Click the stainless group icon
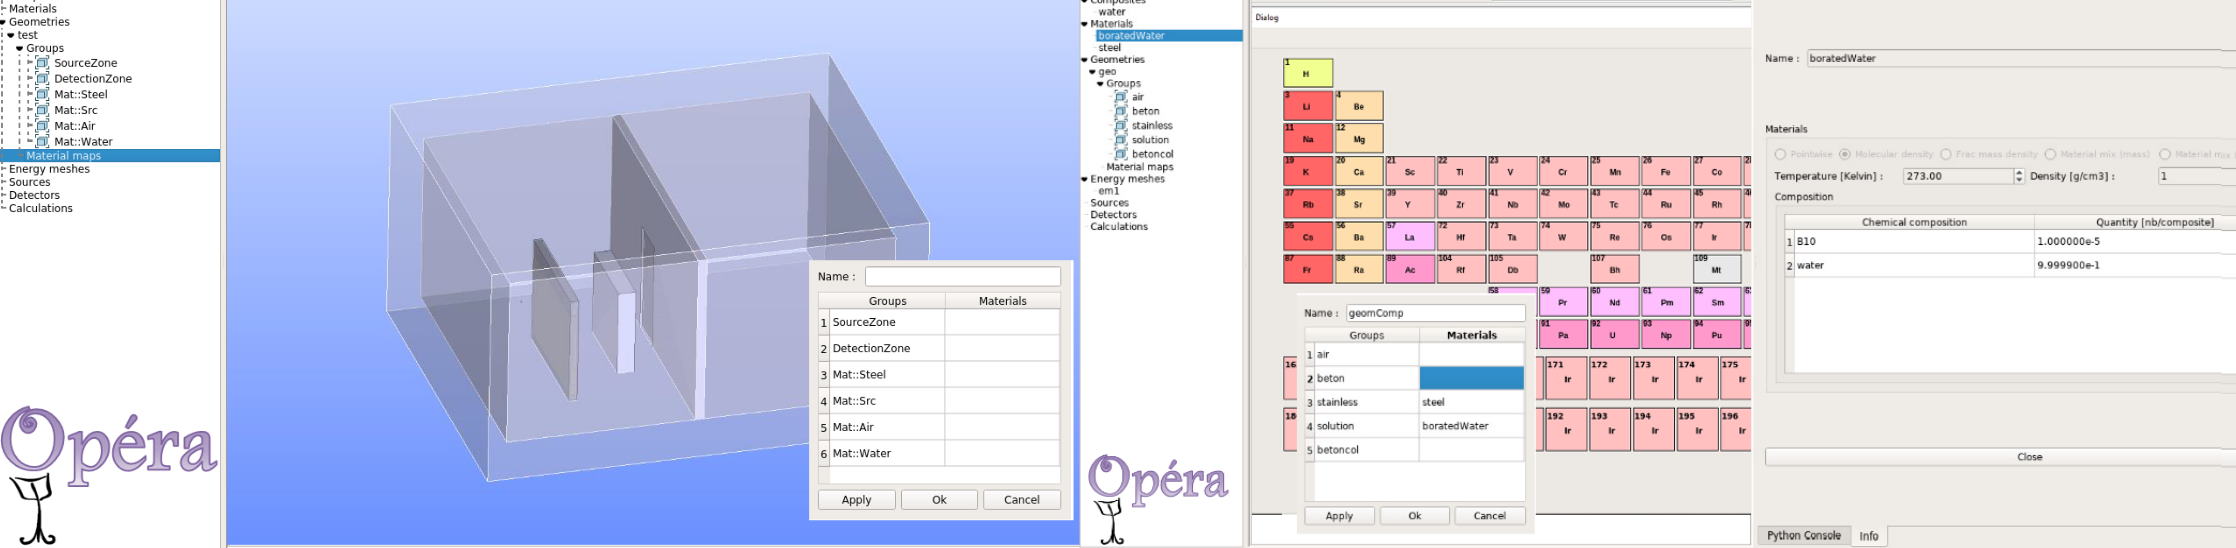Viewport: 2236px width, 548px height. point(1121,126)
